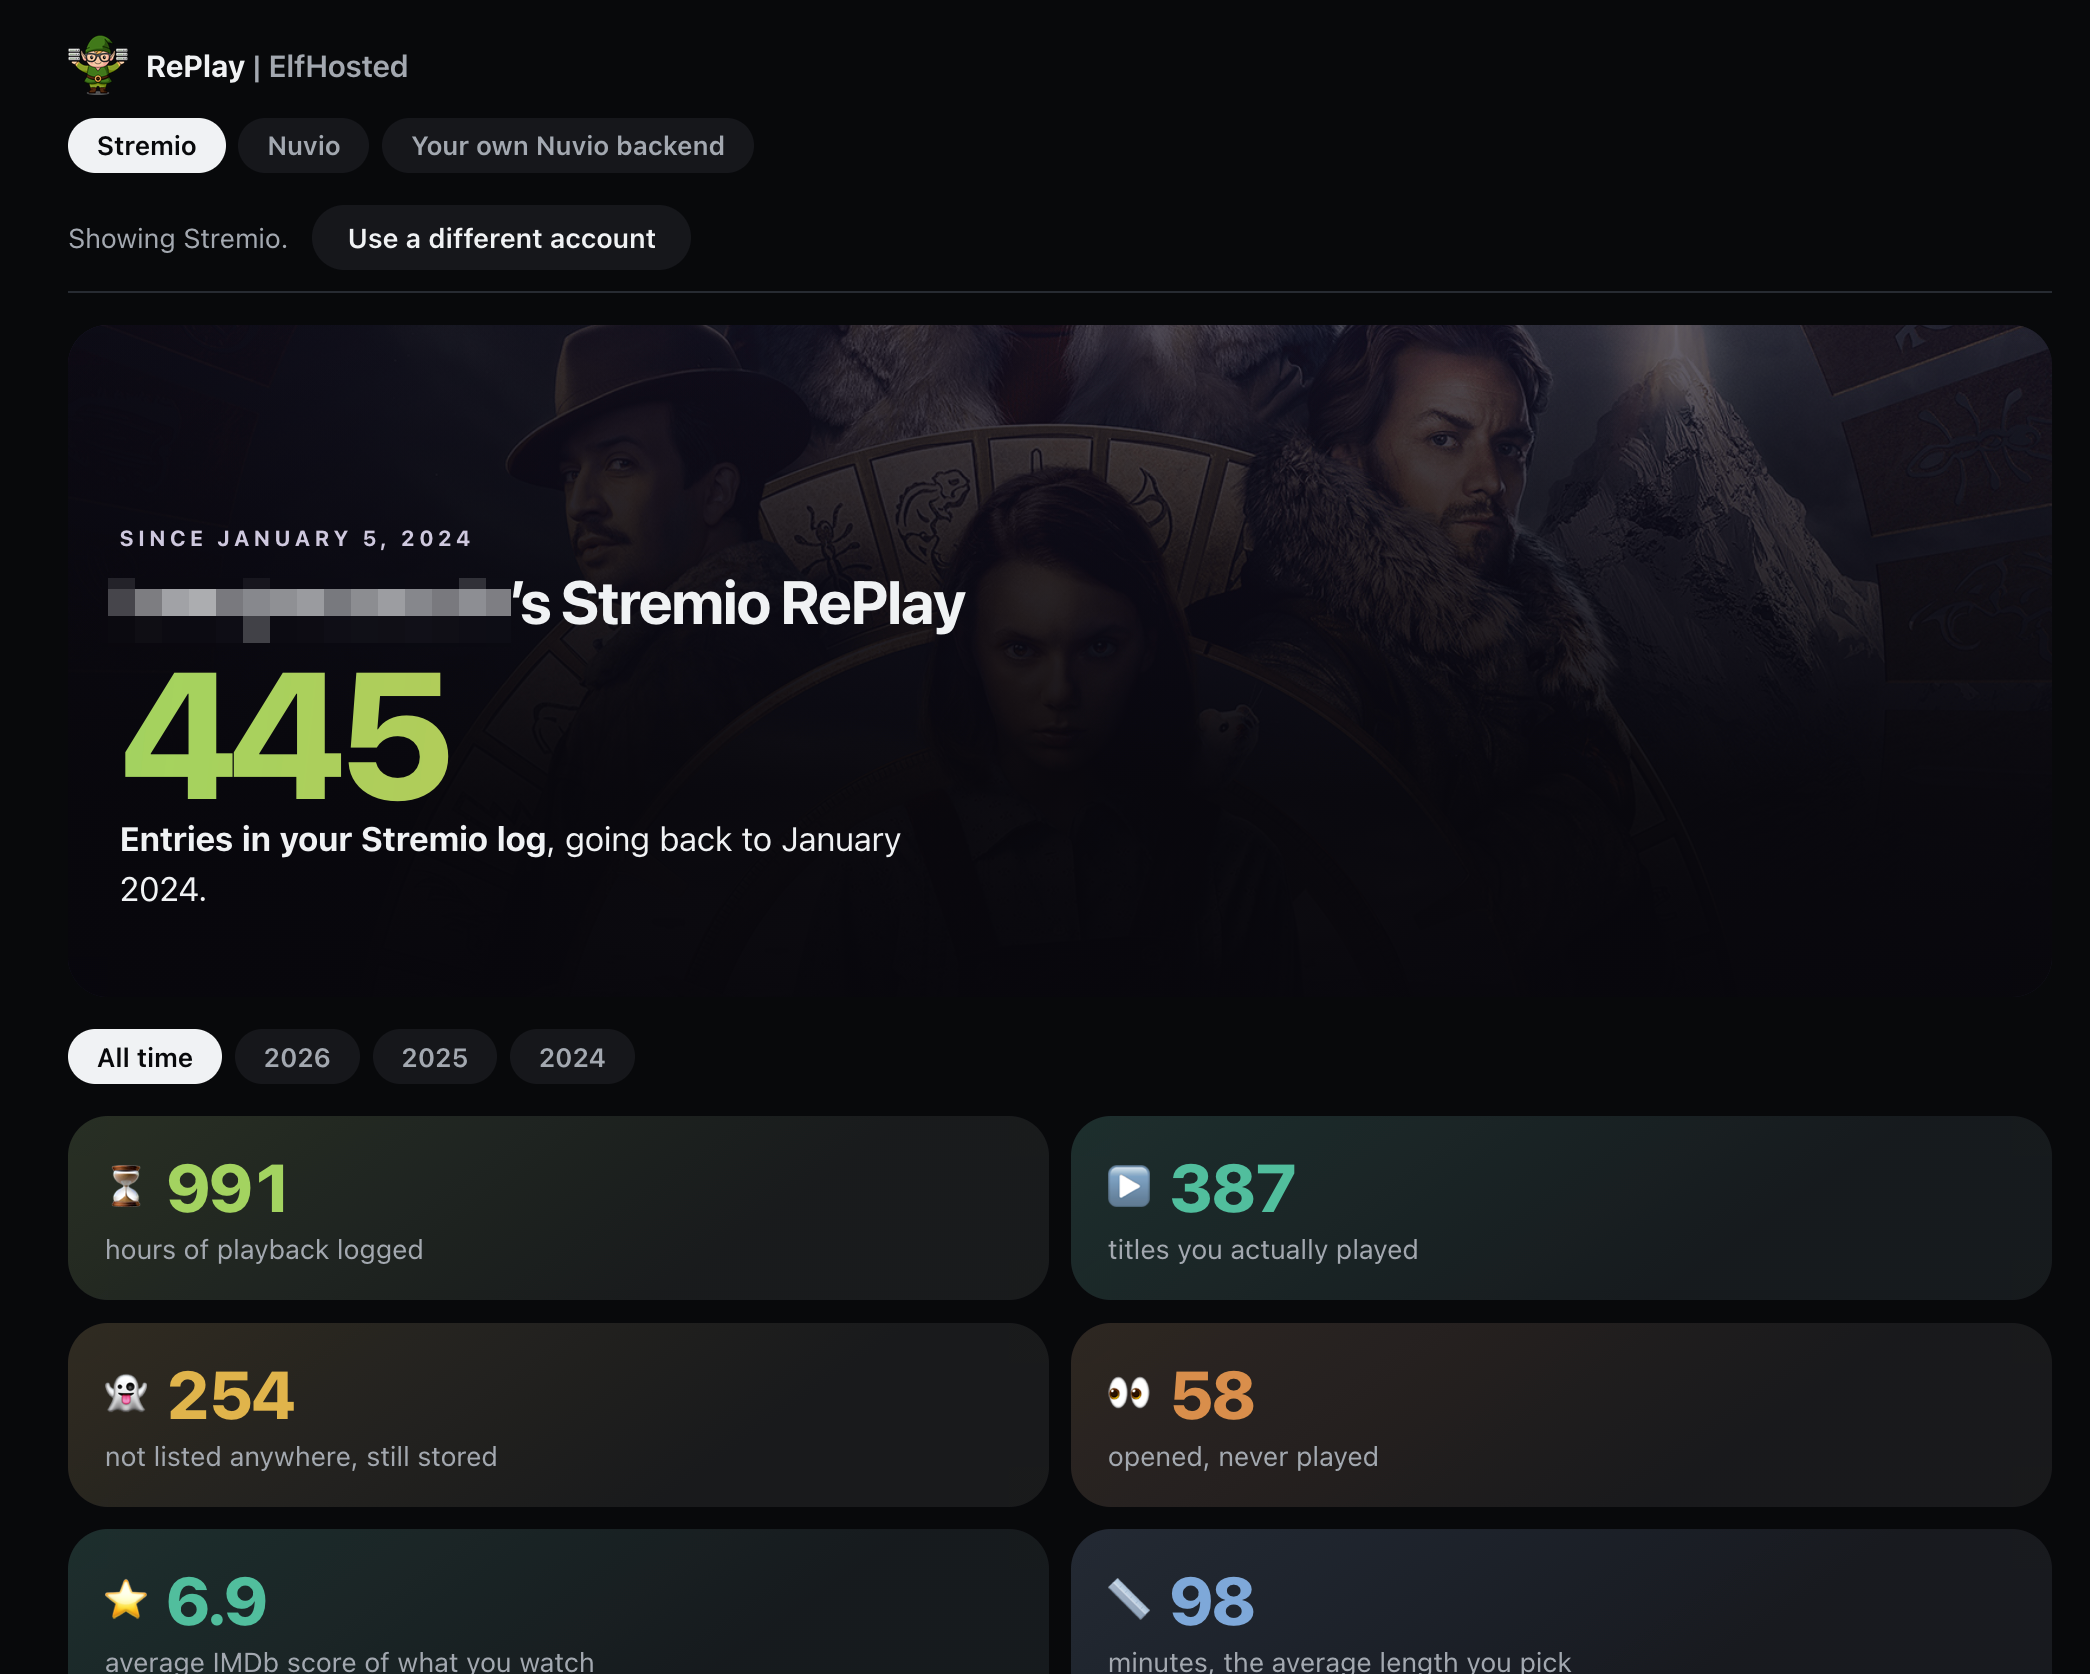Click the opened, never played card

1561,1415
